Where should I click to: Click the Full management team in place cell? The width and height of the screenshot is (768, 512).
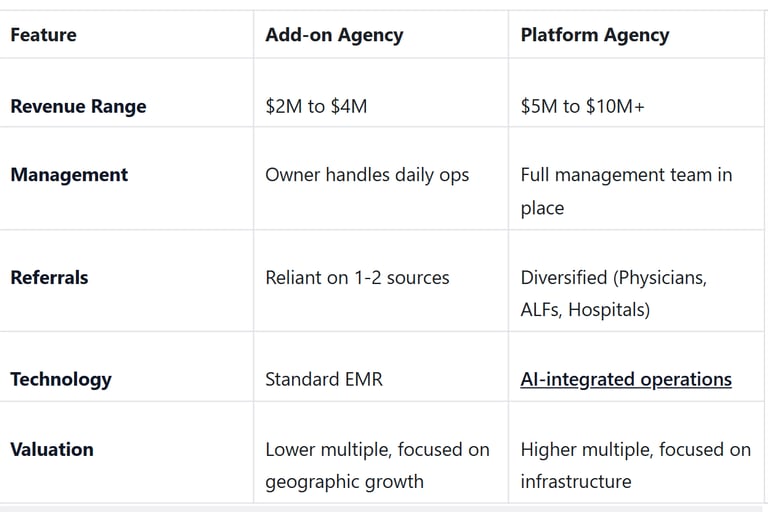coord(626,191)
